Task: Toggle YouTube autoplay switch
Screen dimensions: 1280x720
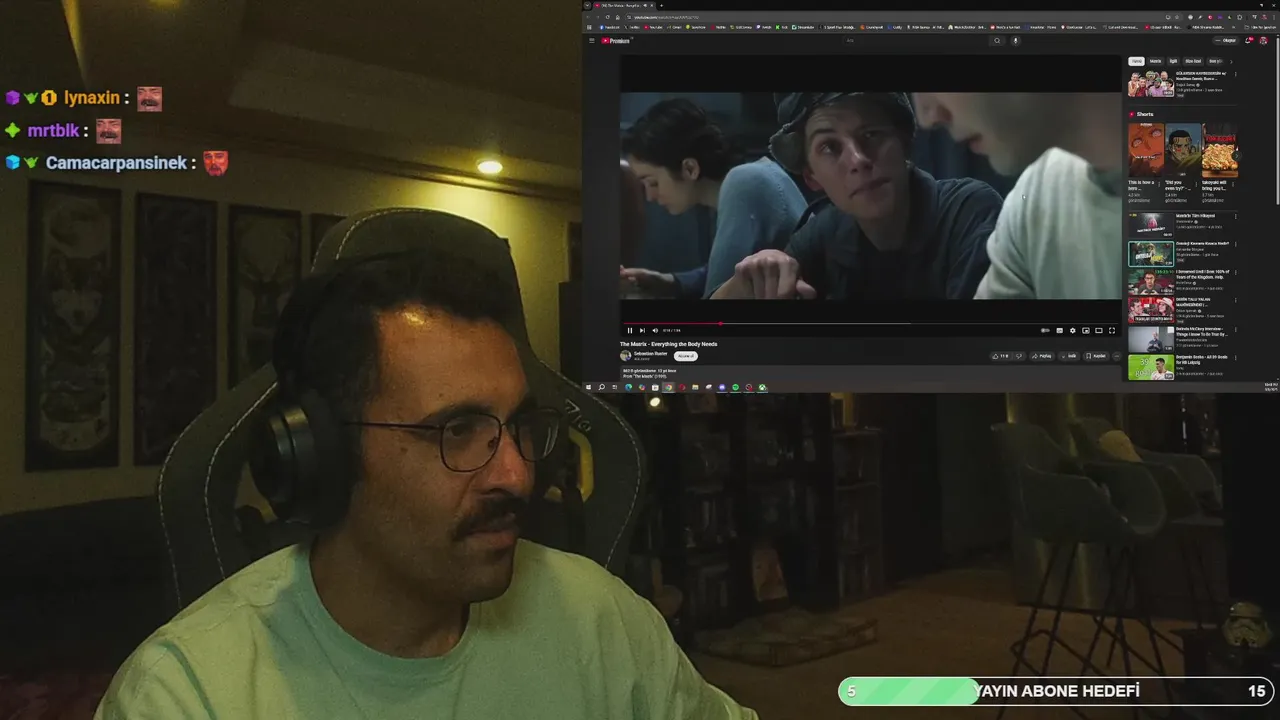Action: [x=1045, y=330]
